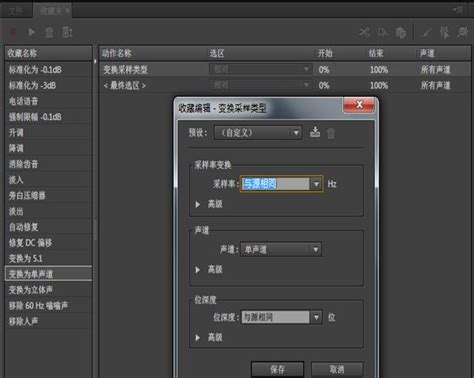The image size is (474, 378).
Task: Click the 取消 button
Action: pyautogui.click(x=337, y=369)
